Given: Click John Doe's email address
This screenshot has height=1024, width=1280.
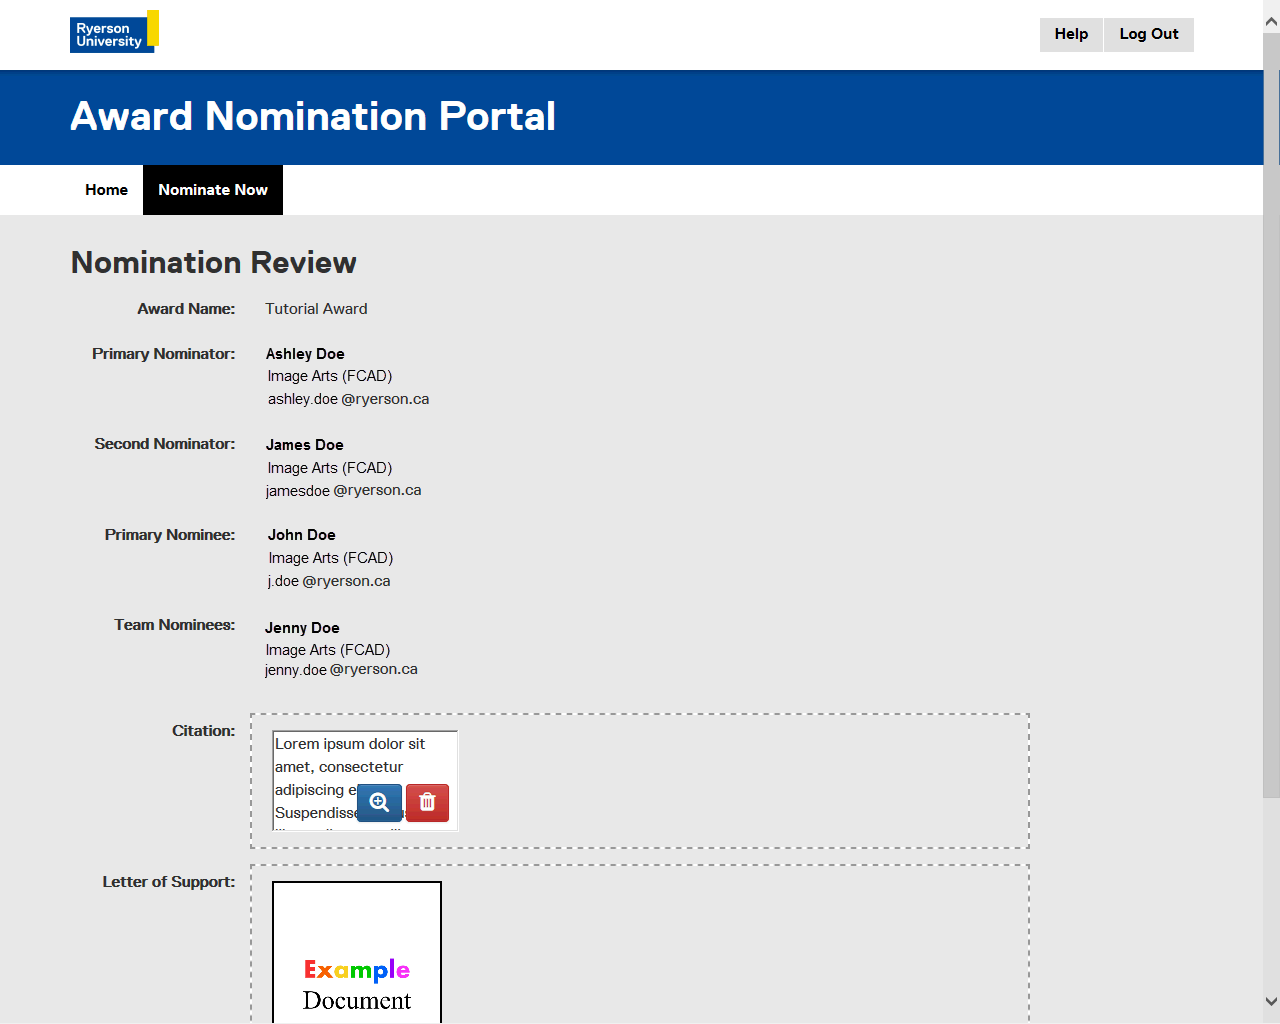Looking at the screenshot, I should (x=329, y=581).
